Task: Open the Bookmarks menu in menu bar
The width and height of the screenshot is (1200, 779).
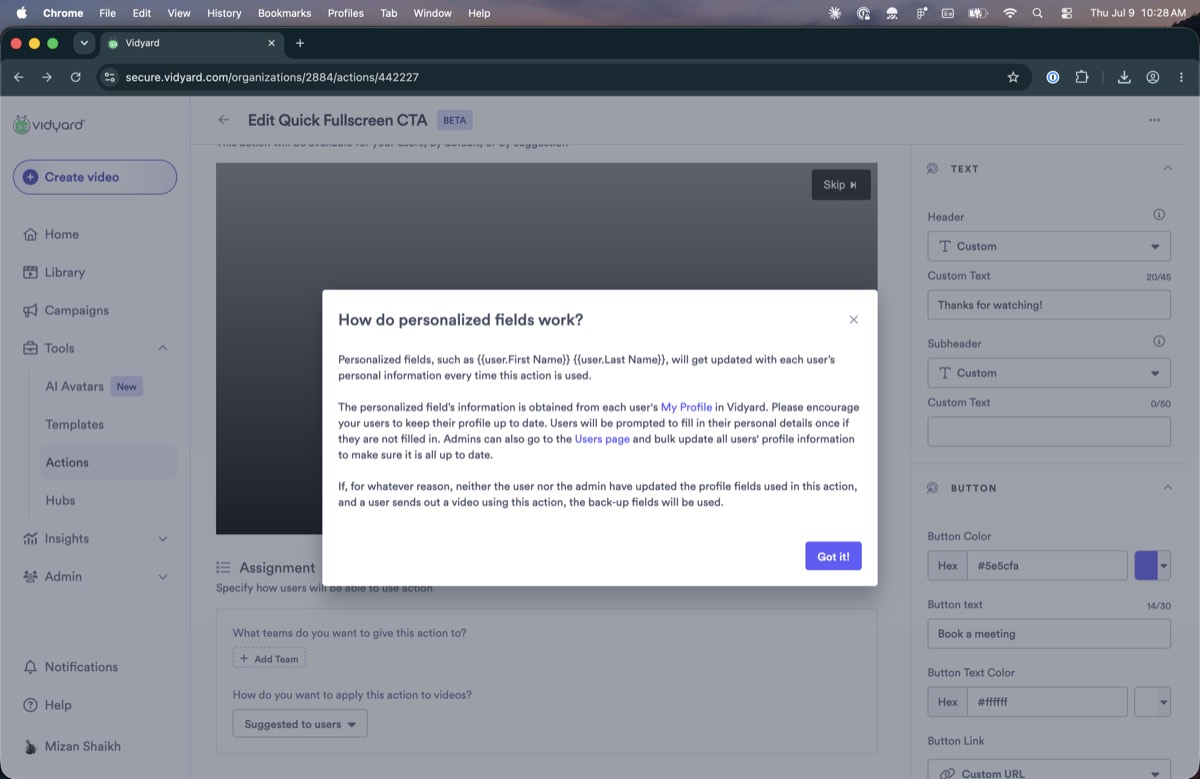Action: (284, 13)
